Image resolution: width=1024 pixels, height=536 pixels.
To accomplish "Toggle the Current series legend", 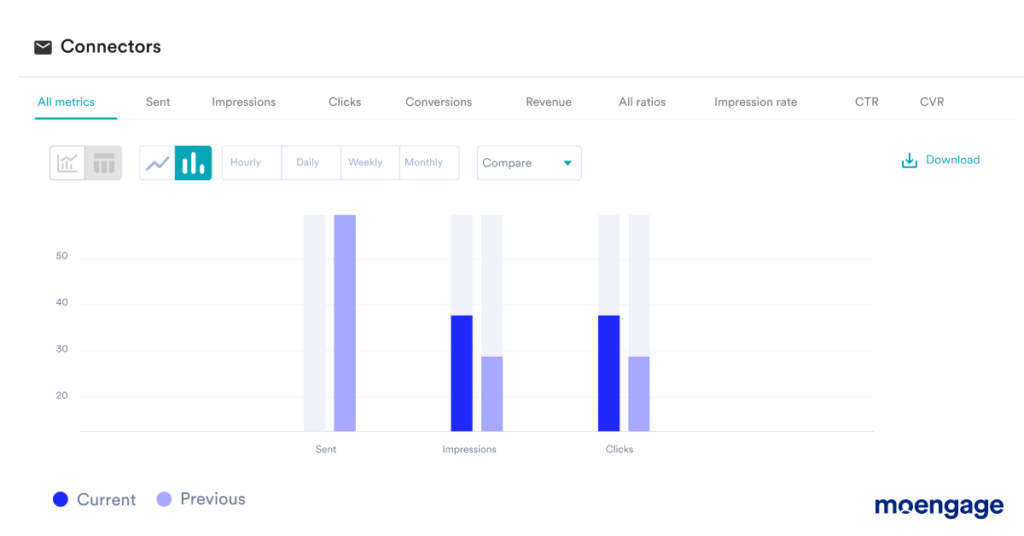I will pos(95,500).
